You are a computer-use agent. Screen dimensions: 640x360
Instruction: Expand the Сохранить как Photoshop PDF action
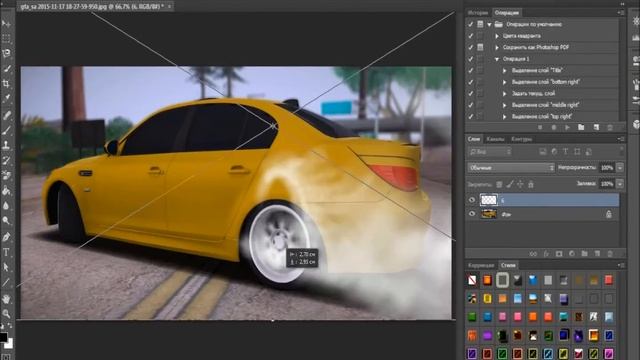point(497,47)
